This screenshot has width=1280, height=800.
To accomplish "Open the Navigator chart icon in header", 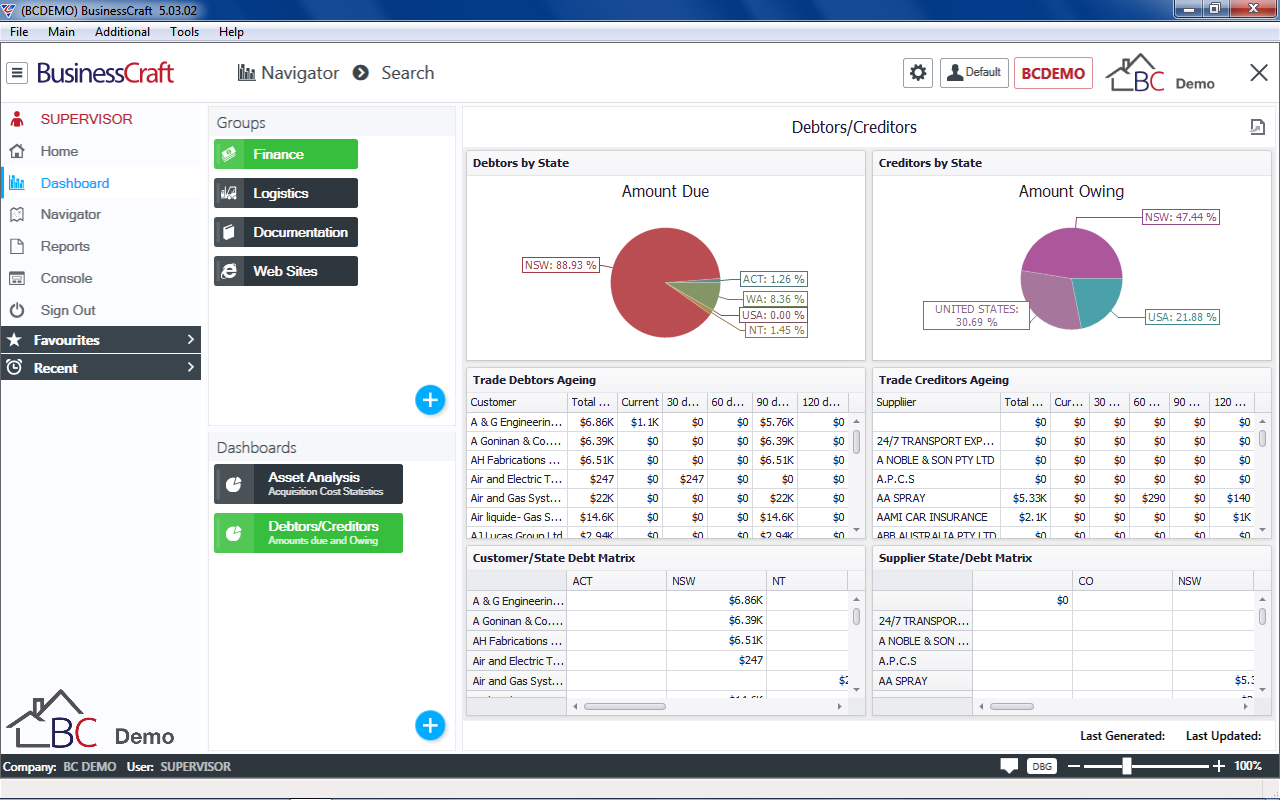I will 246,73.
